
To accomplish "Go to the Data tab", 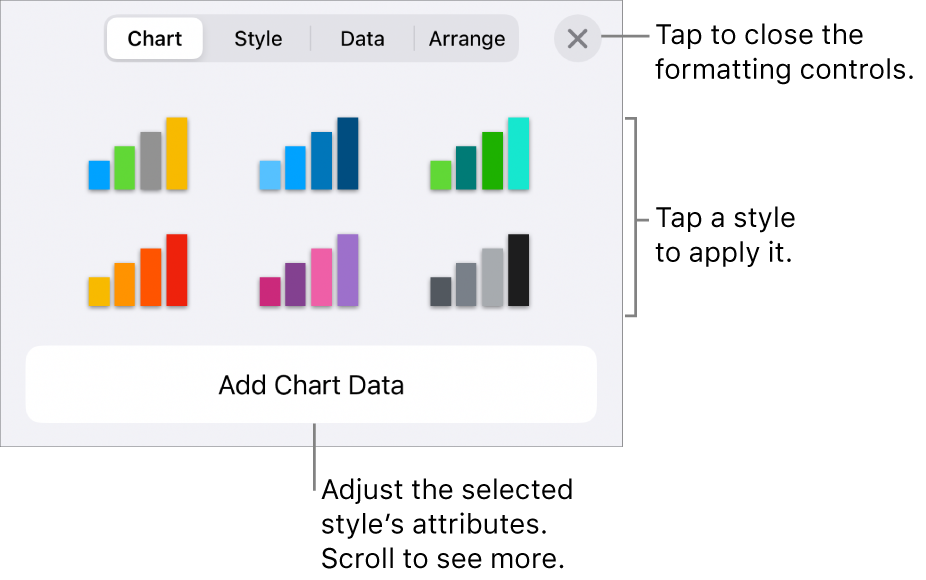I will (362, 39).
